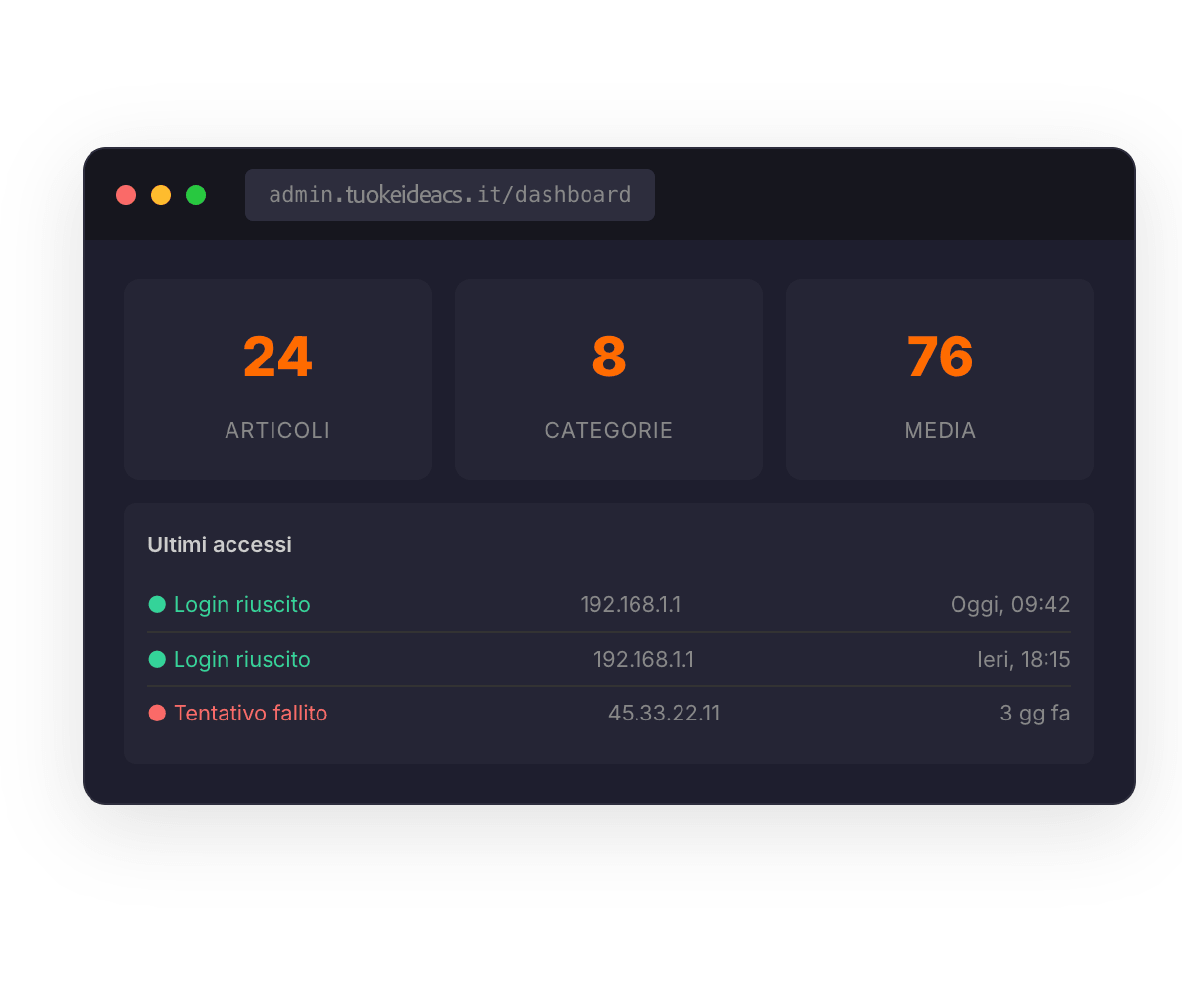Open the second Login riuscito entry
Viewport: 1182px width, 992px height.
point(241,659)
